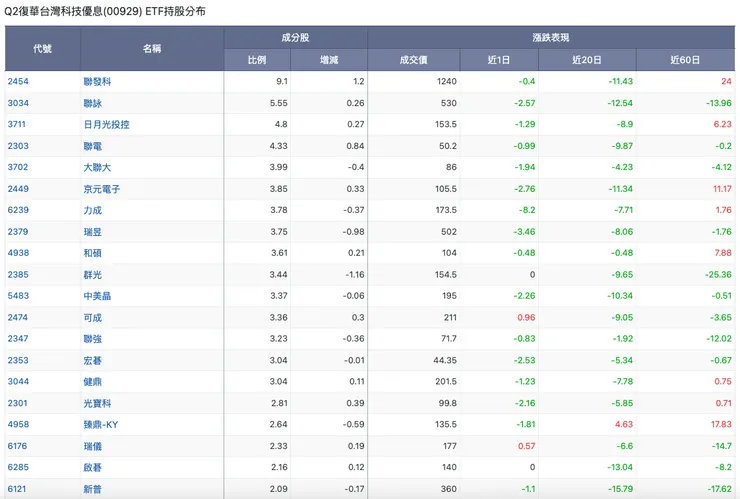Open stock code link 6285
740x499 pixels.
(x=18, y=467)
